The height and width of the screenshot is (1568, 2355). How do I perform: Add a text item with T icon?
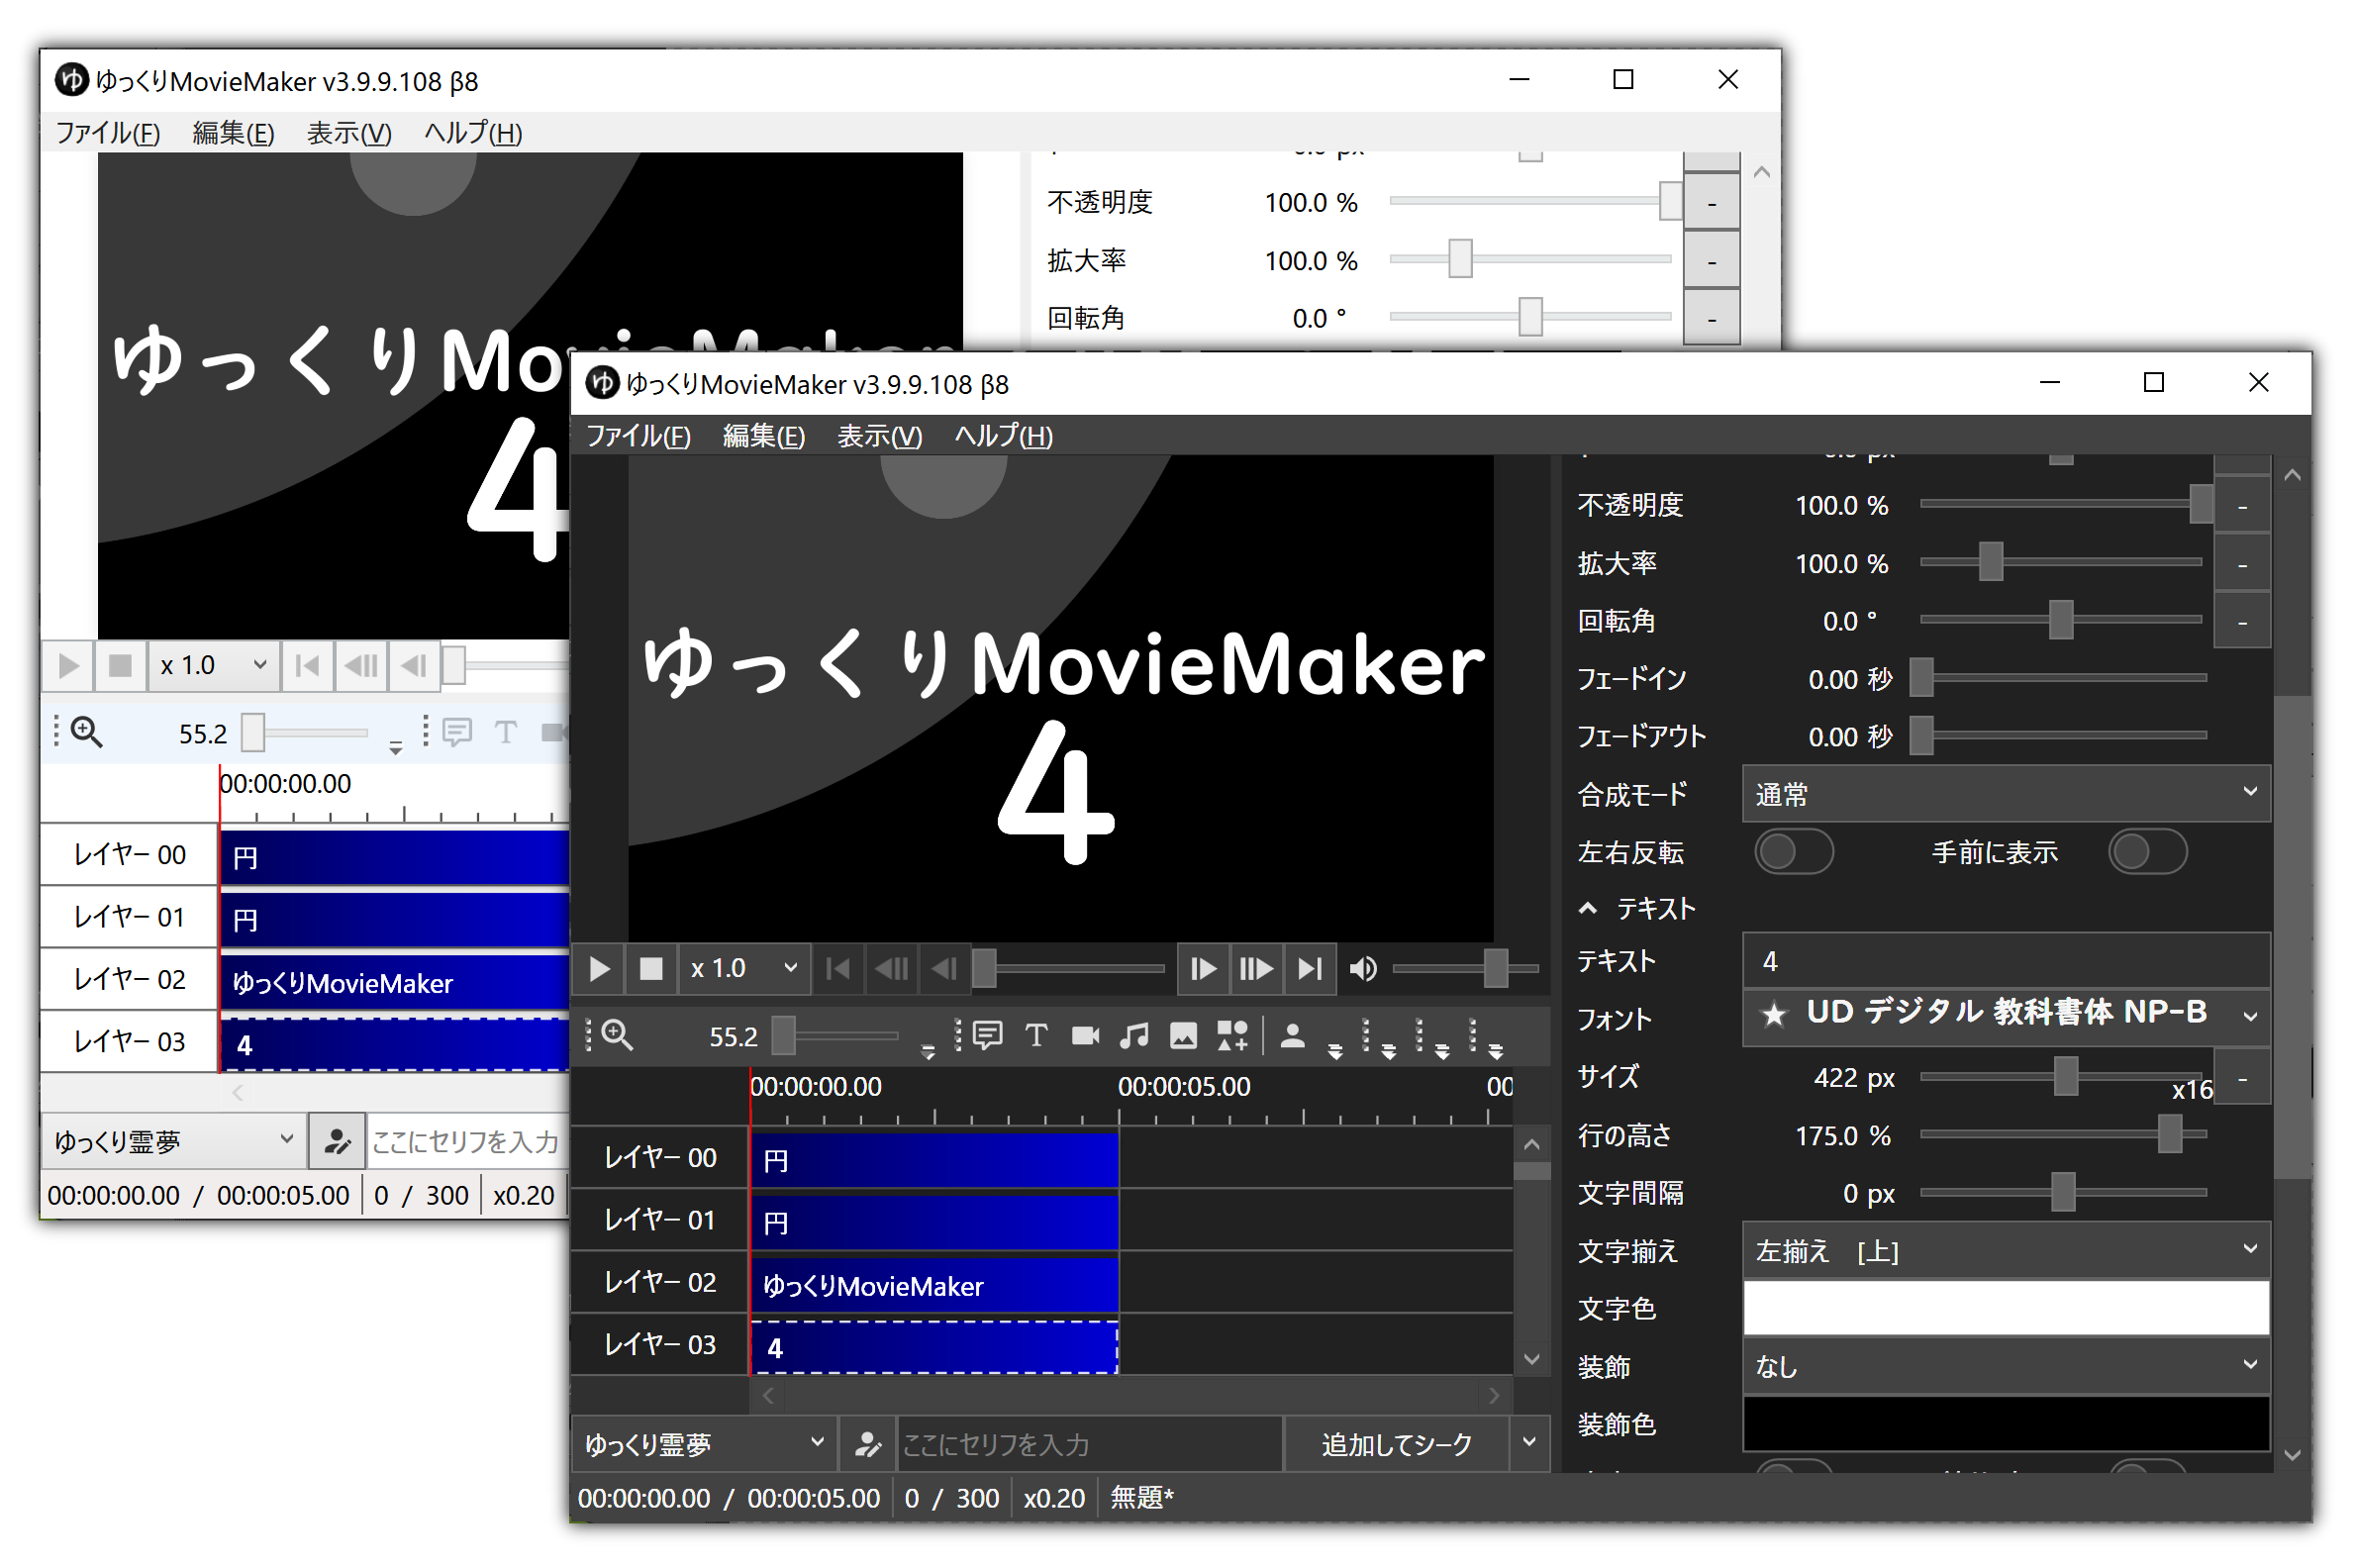click(1036, 1036)
